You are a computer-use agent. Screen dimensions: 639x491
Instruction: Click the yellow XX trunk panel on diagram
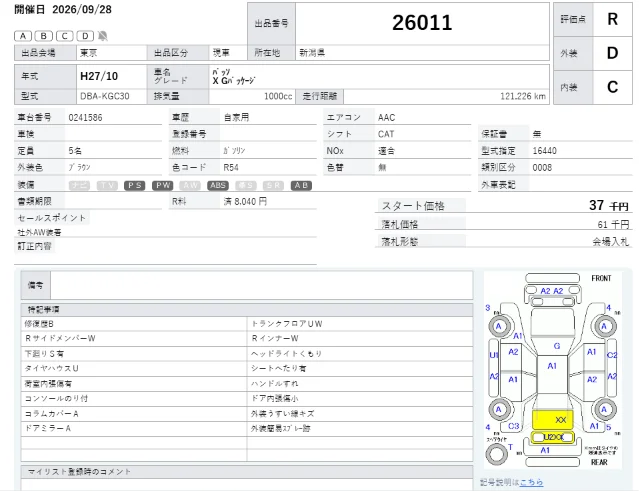(x=553, y=420)
